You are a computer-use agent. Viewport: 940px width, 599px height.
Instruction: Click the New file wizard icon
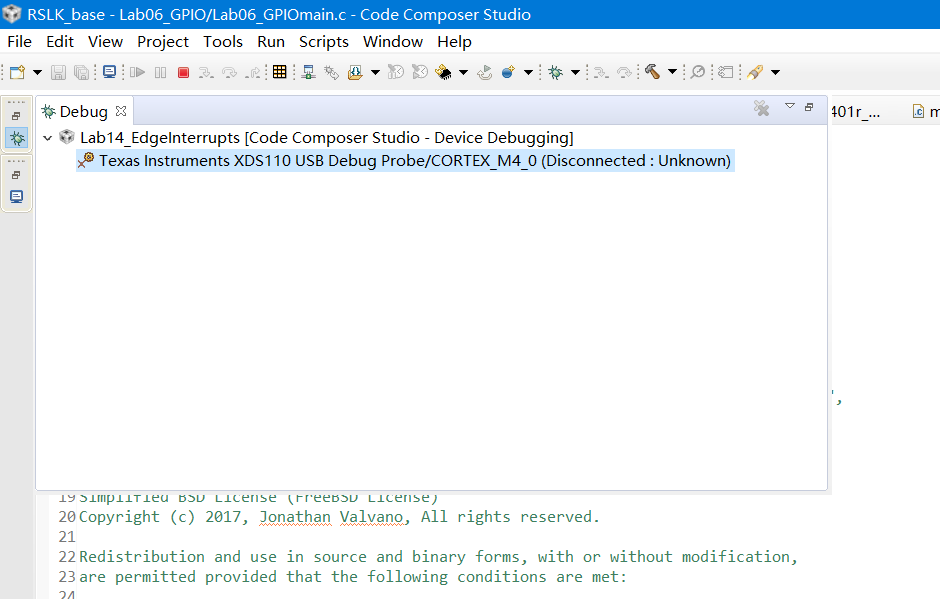[17, 73]
